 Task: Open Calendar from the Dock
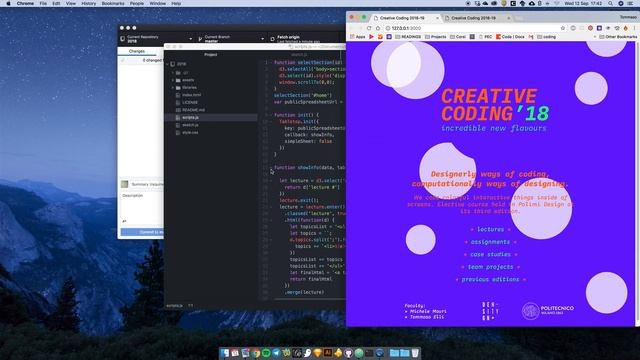click(235, 353)
